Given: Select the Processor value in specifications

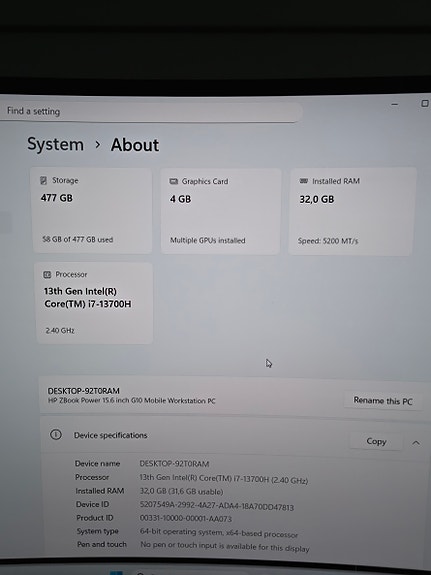Looking at the screenshot, I should pos(224,479).
